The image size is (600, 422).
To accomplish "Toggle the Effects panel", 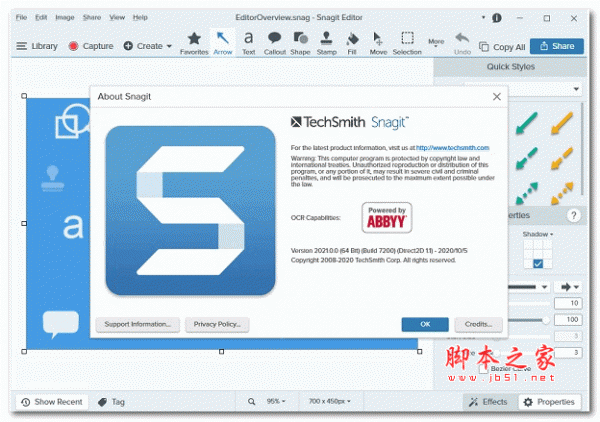I will [488, 402].
